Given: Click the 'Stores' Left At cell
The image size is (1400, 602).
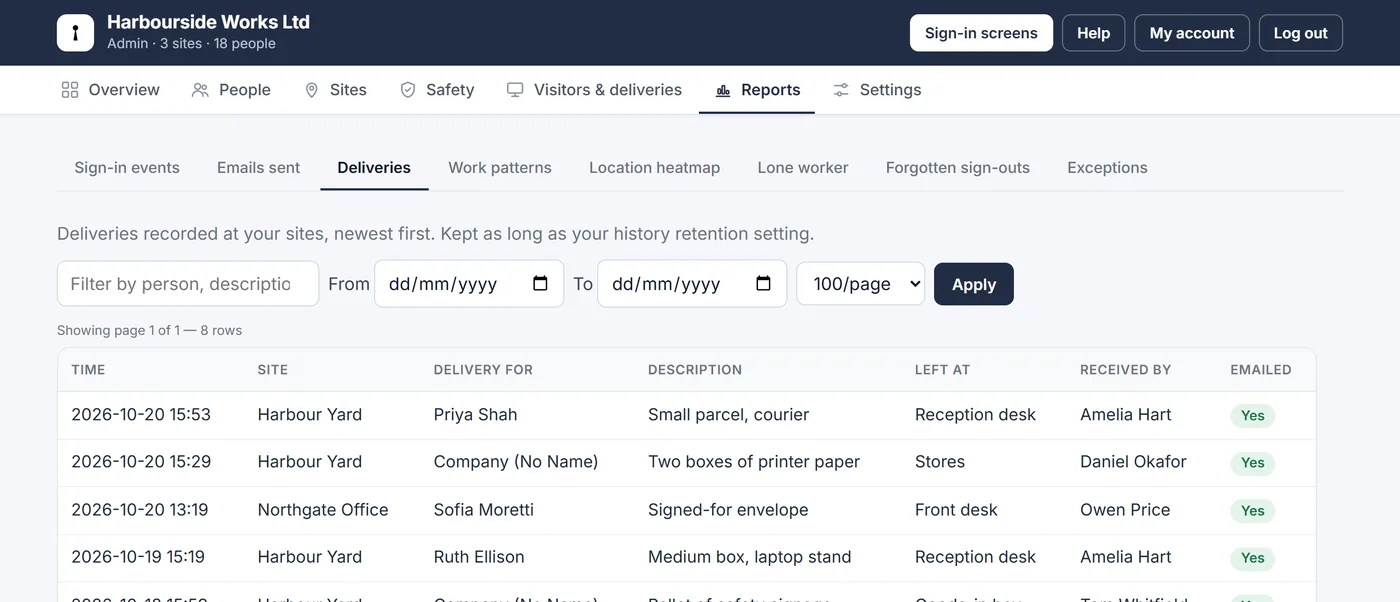Looking at the screenshot, I should pos(940,462).
